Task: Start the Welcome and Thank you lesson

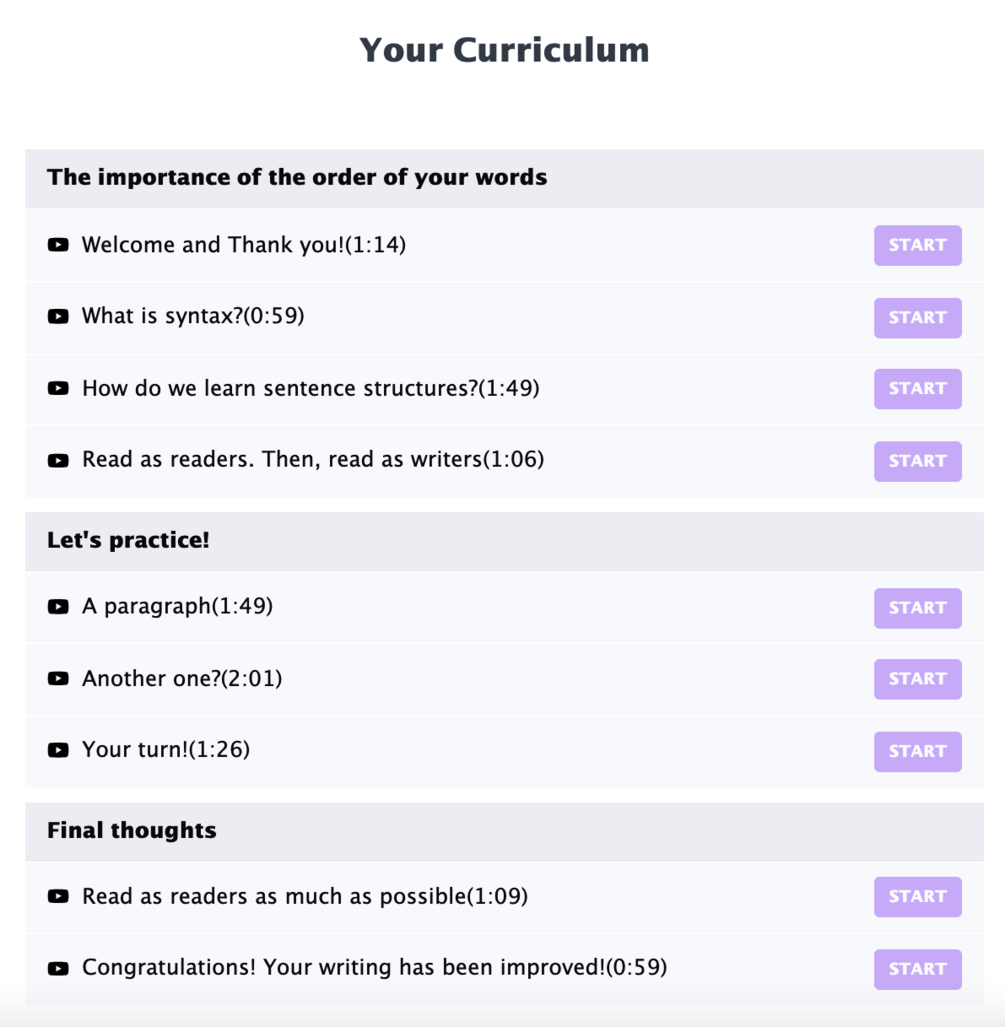Action: coord(917,245)
